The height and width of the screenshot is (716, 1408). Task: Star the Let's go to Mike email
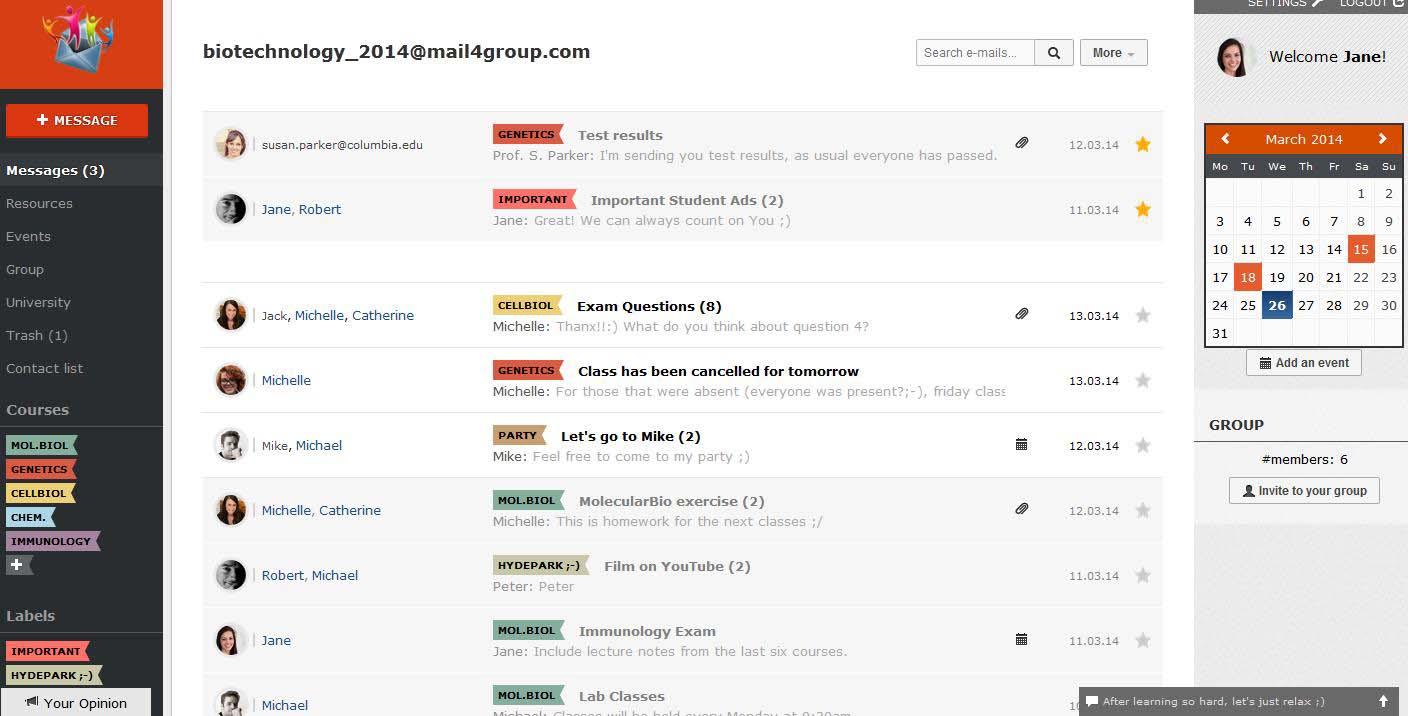(x=1143, y=445)
